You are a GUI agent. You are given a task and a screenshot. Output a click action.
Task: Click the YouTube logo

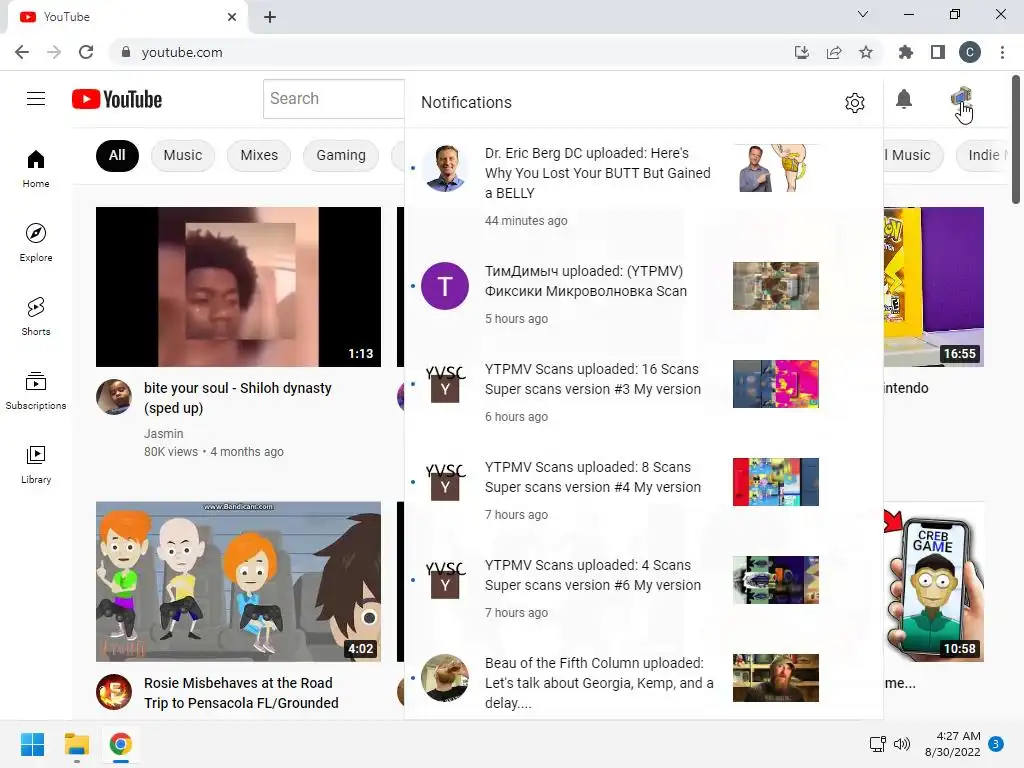click(117, 99)
